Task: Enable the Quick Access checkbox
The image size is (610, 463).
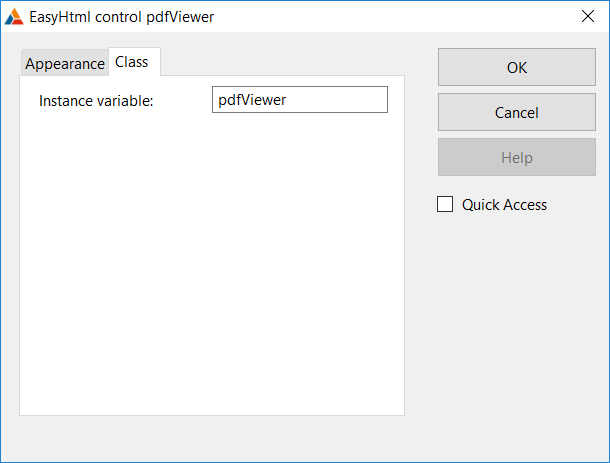Action: [445, 204]
